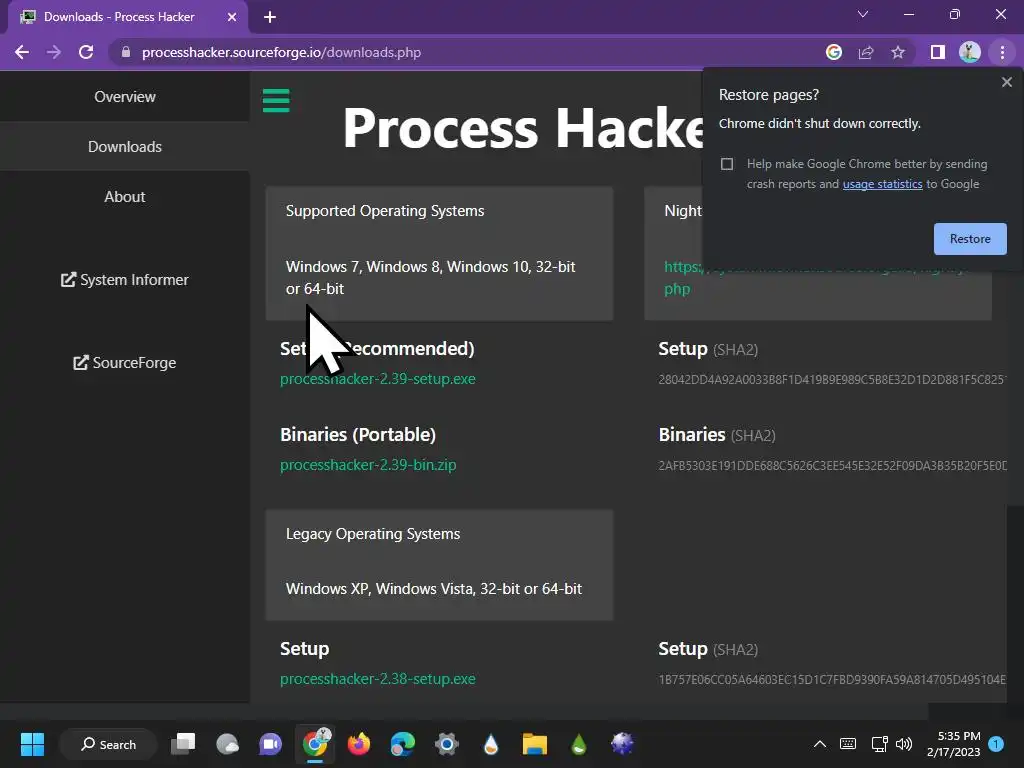Open the network tray icon
This screenshot has width=1024, height=768.
click(x=879, y=744)
